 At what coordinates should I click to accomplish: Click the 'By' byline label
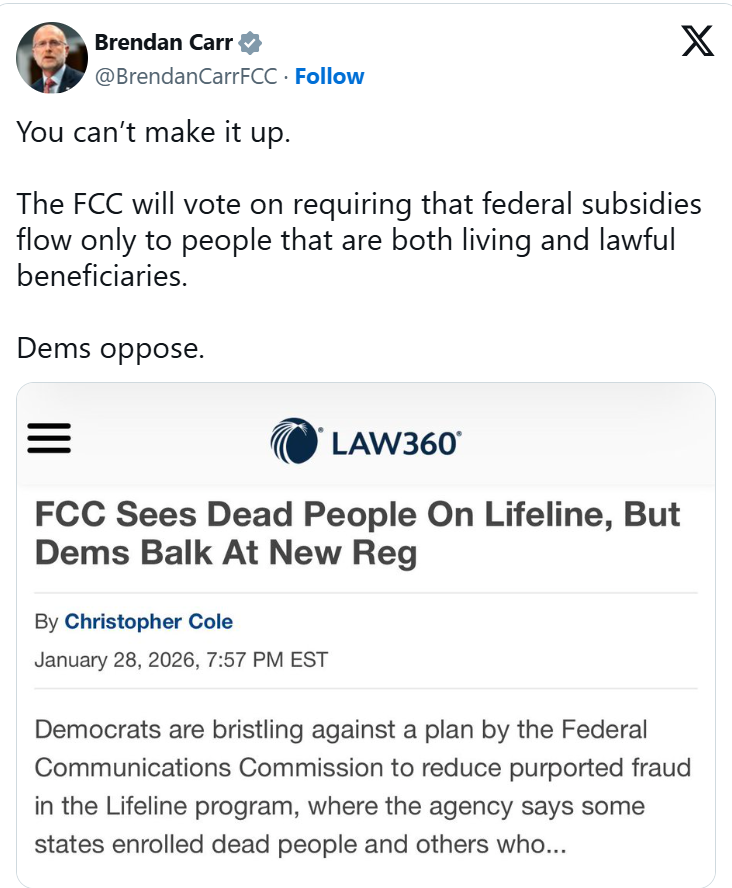pos(46,621)
